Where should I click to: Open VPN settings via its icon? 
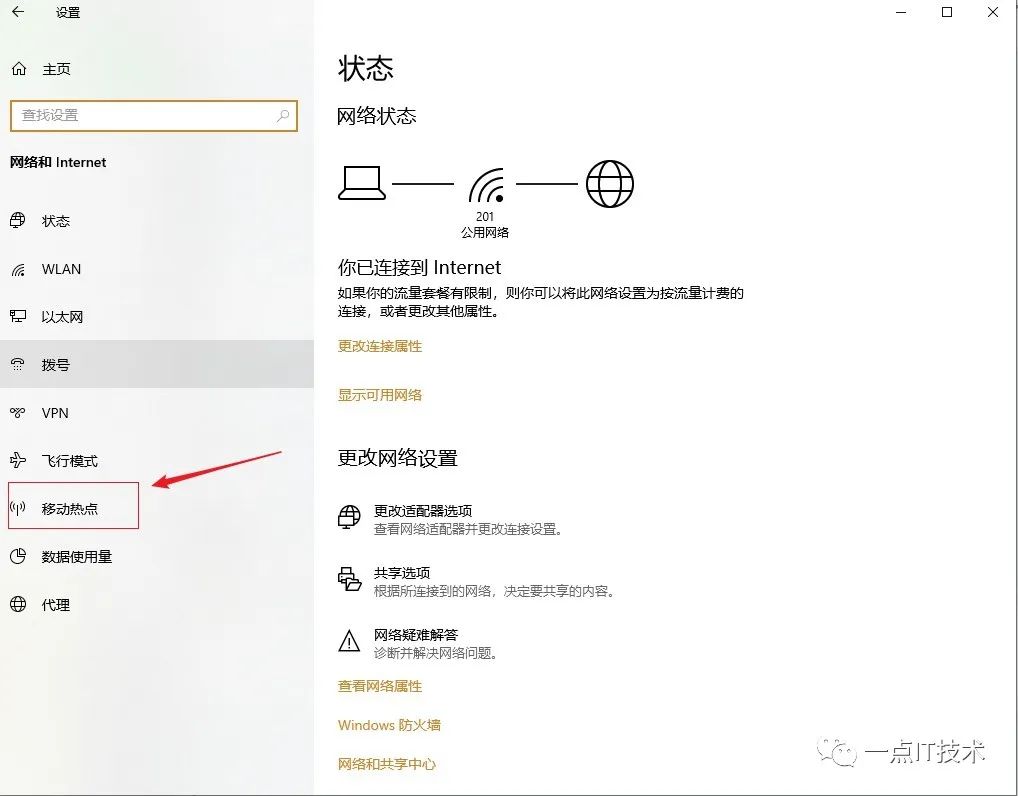tap(18, 413)
